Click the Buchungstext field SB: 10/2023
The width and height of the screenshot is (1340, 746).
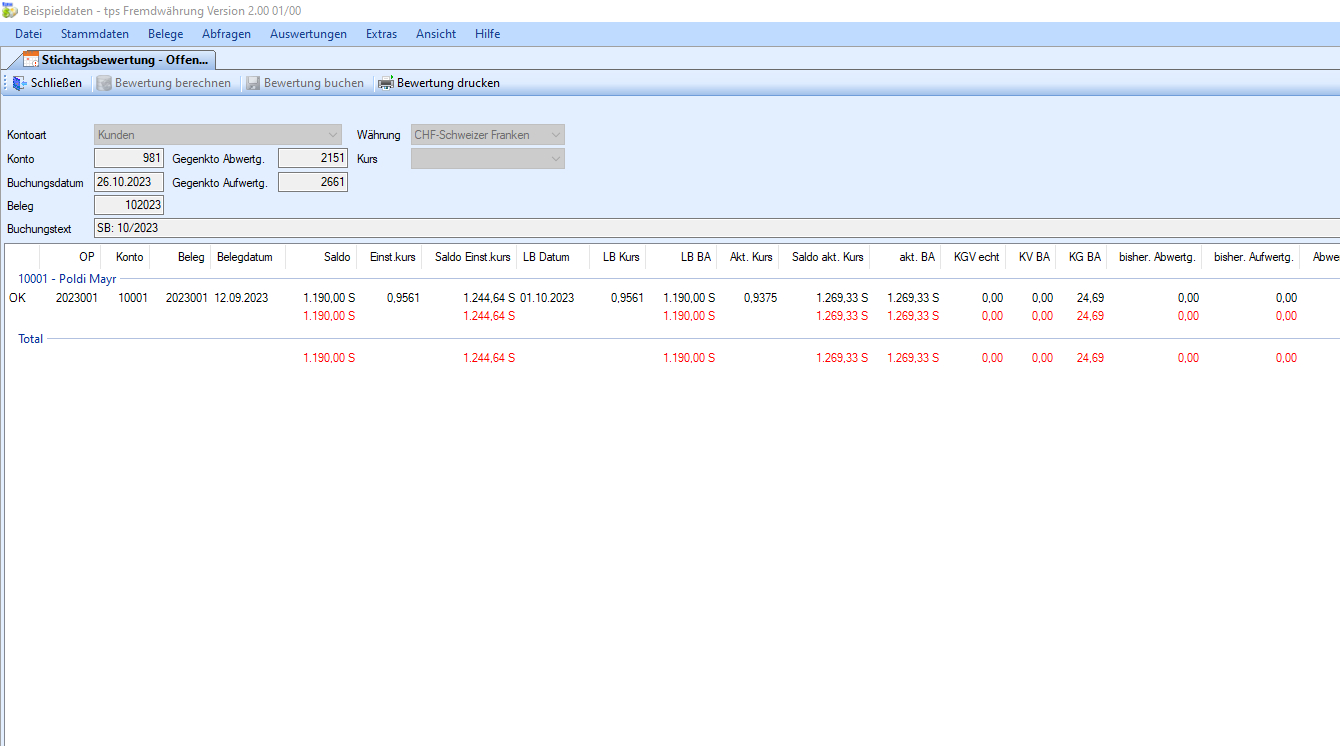point(700,229)
